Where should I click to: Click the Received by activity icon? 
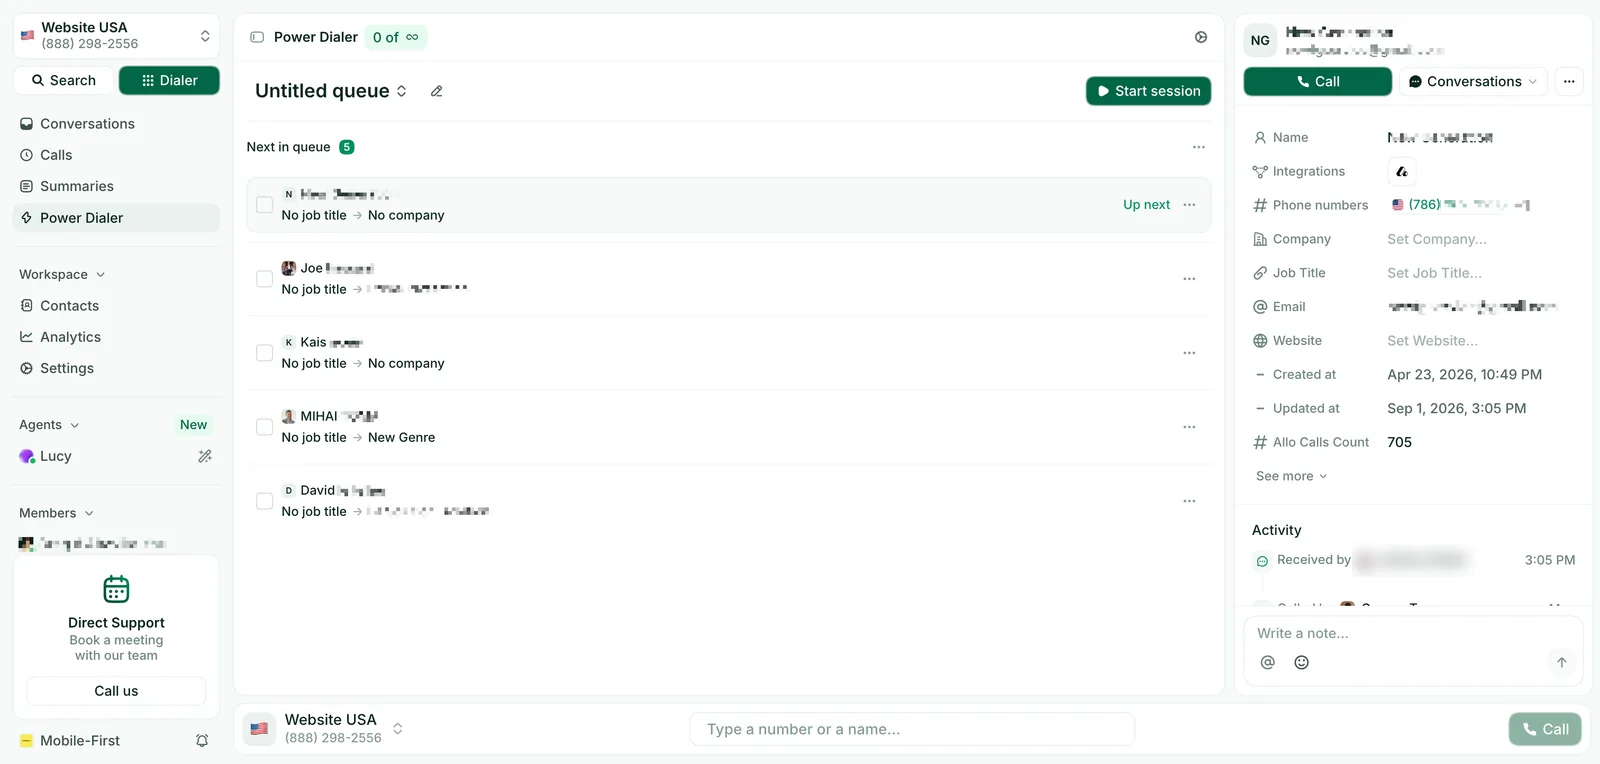(1262, 561)
